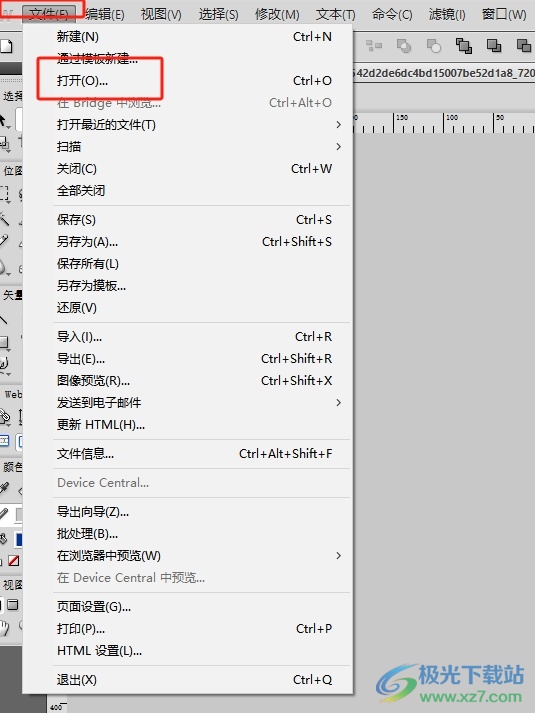The image size is (535, 713).
Task: Click the three-stacked-squares Bring to Front icon
Action: (x=464, y=46)
